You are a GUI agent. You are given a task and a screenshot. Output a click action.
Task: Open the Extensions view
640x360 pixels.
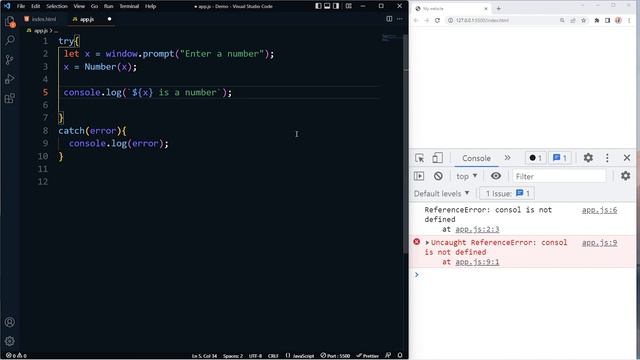click(10, 98)
